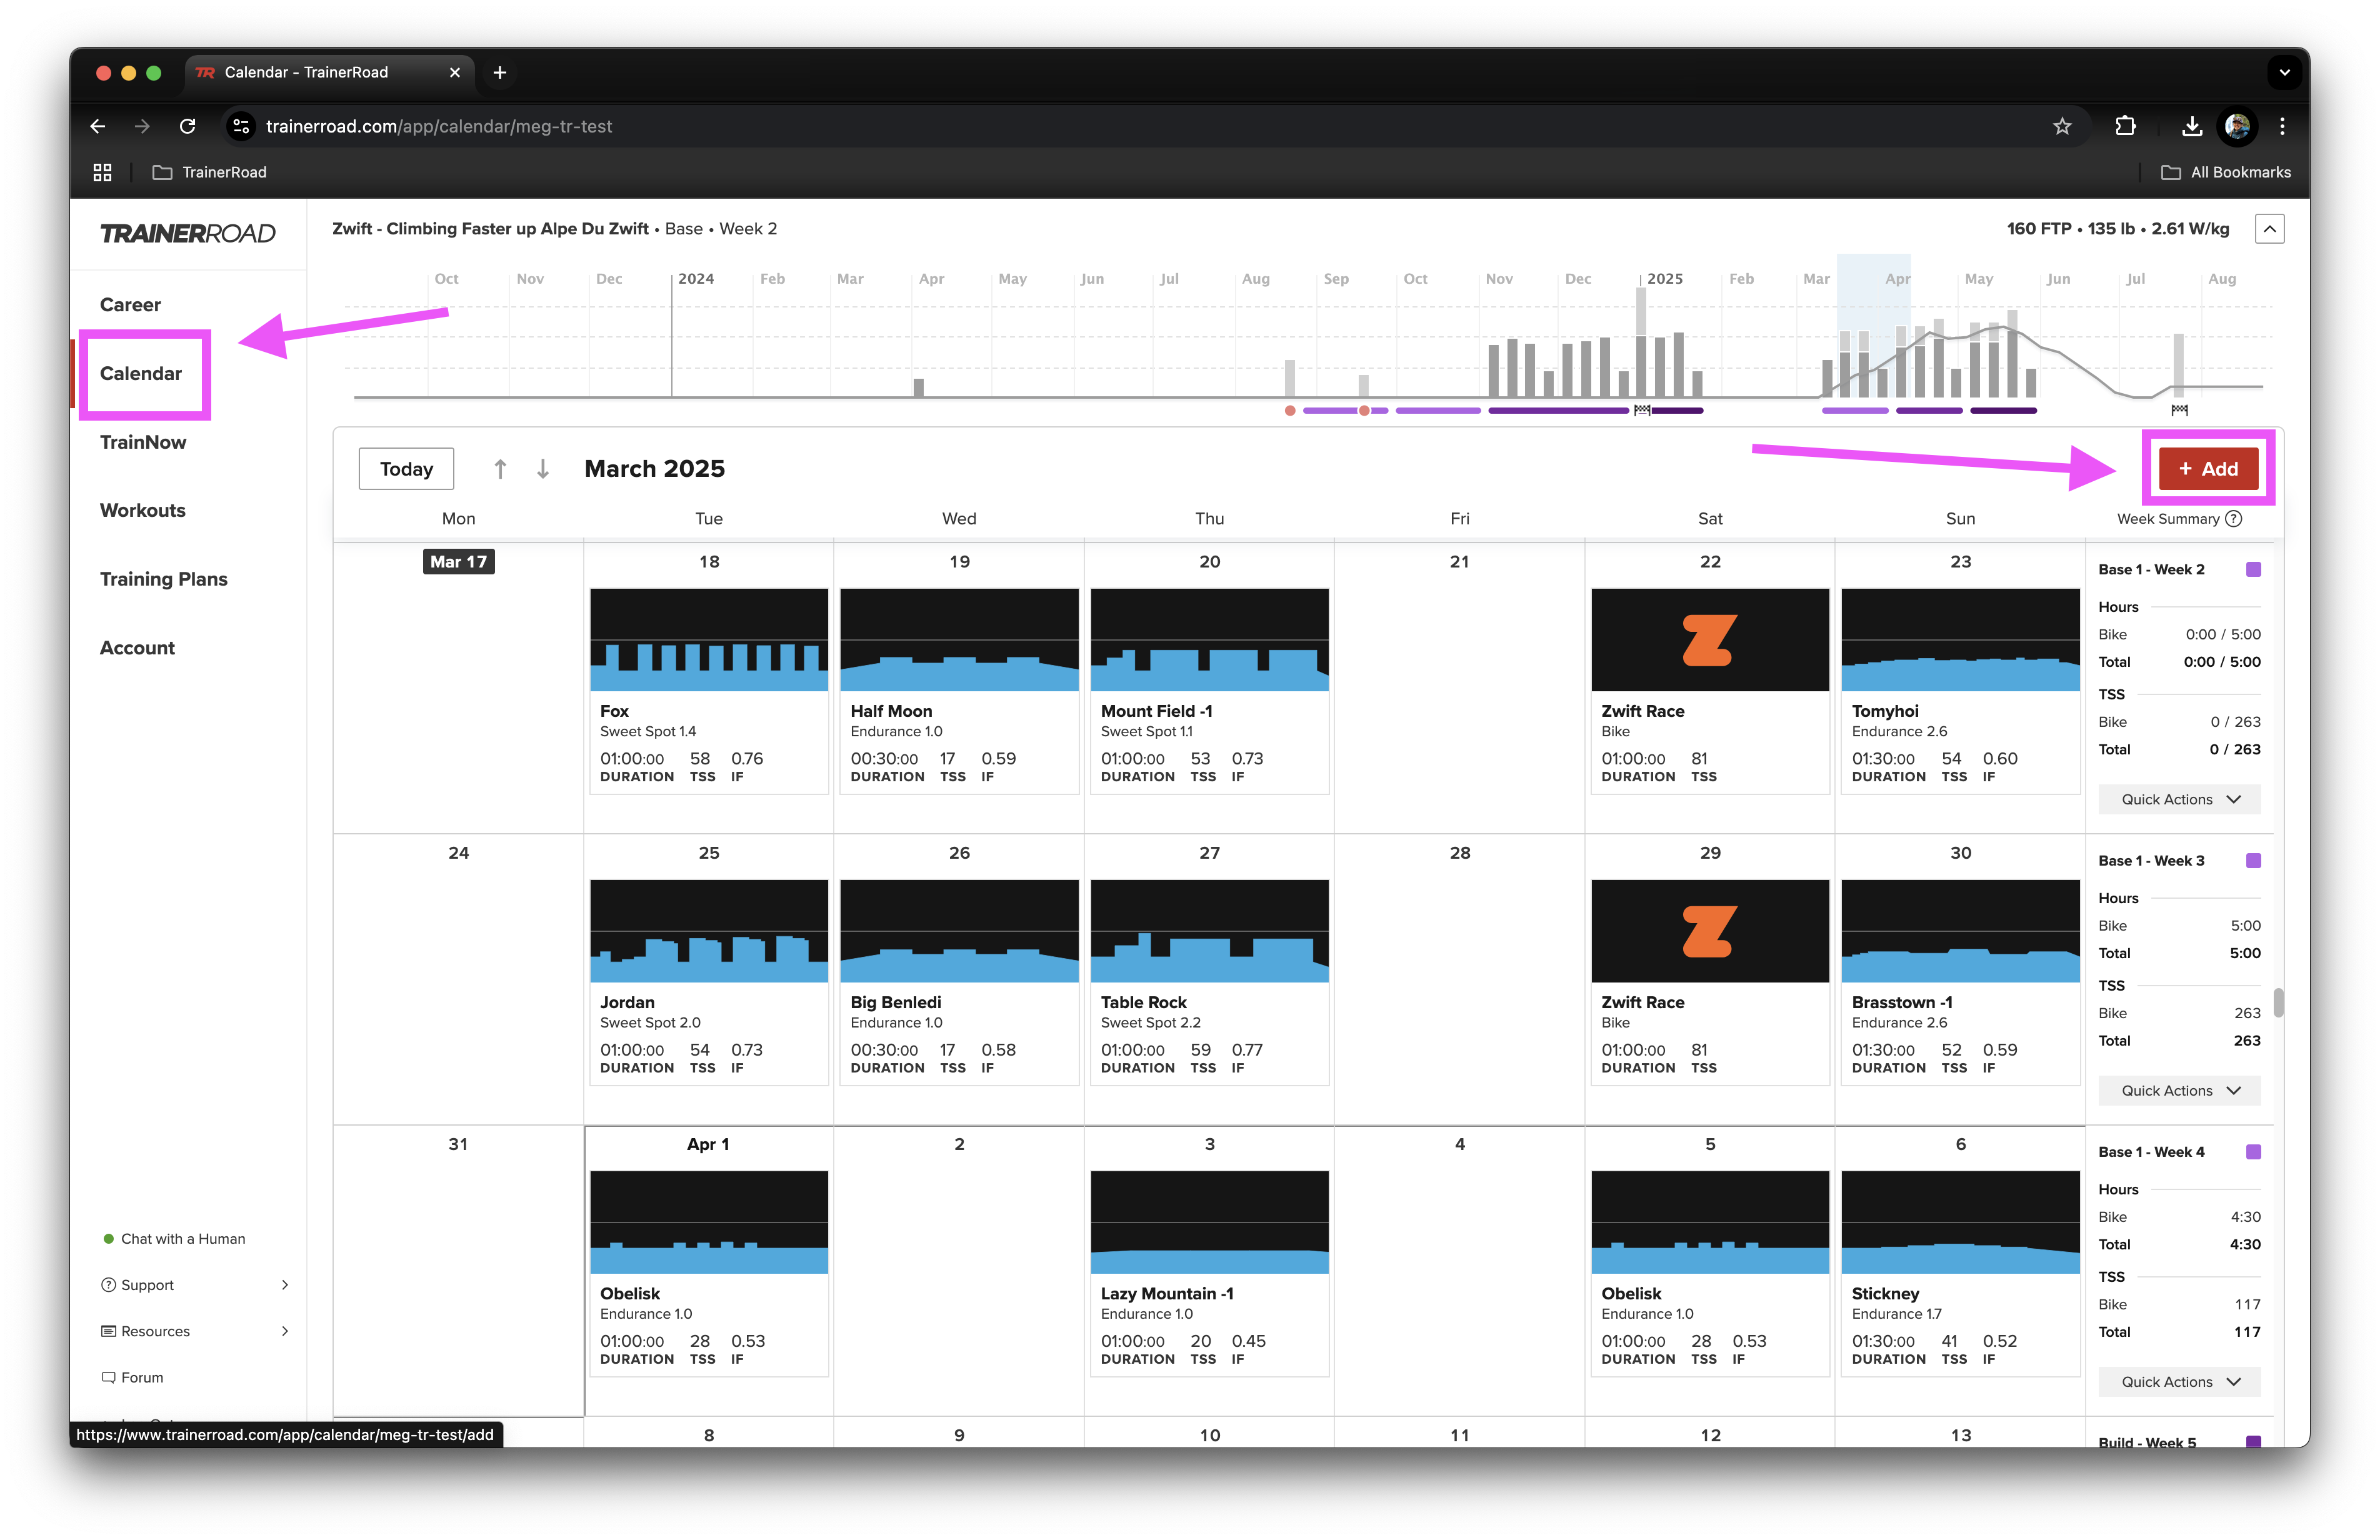Click the Base 1 - Week 2 purple swatch
The height and width of the screenshot is (1540, 2380).
(2253, 569)
